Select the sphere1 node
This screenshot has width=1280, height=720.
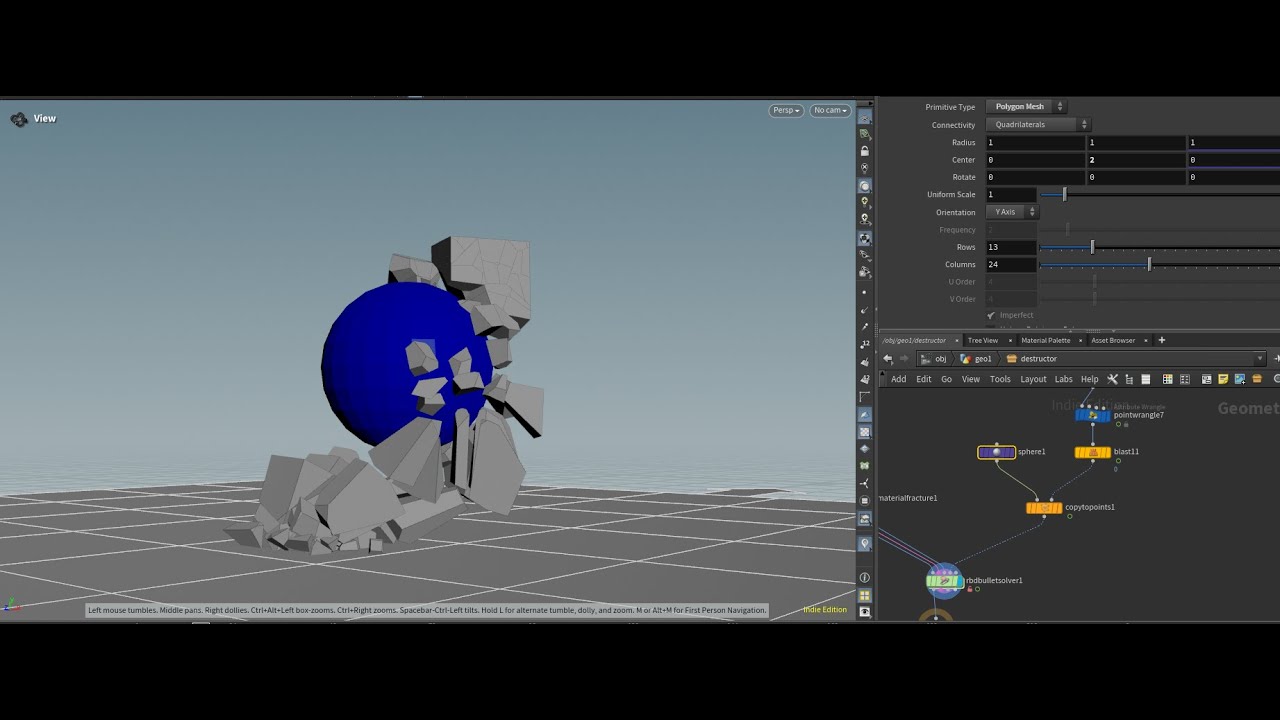(x=996, y=452)
